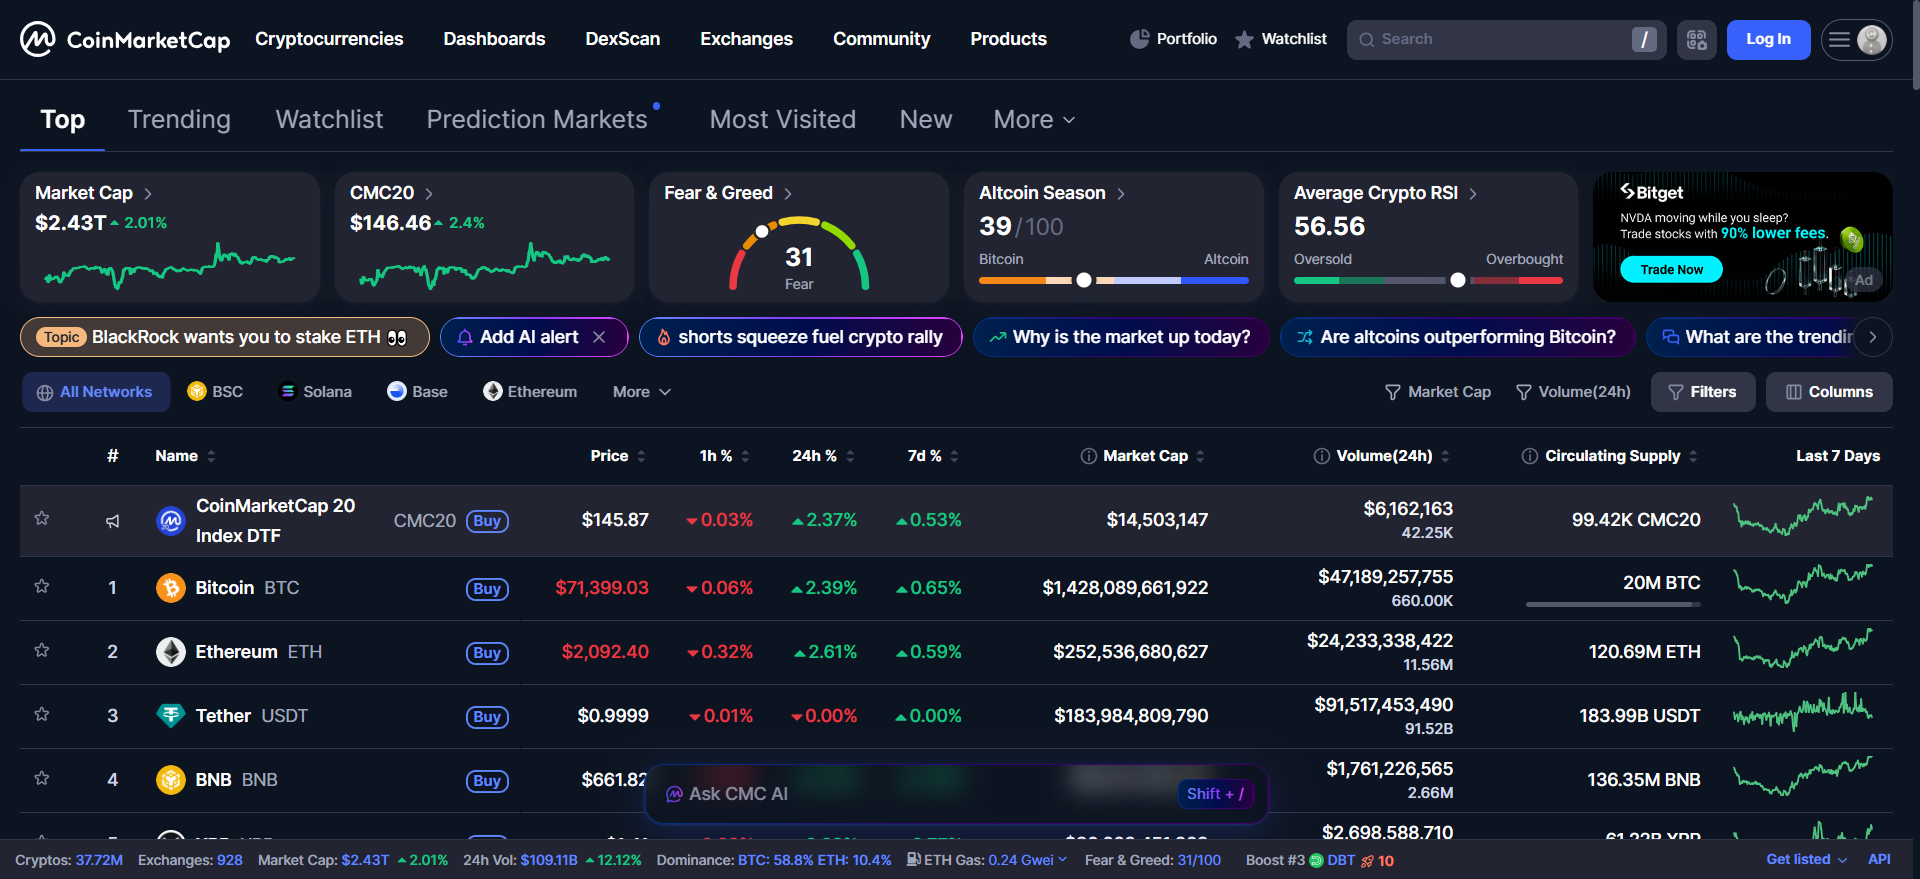1920x879 pixels.
Task: Switch to the Prediction Markets tab
Action: pyautogui.click(x=537, y=120)
